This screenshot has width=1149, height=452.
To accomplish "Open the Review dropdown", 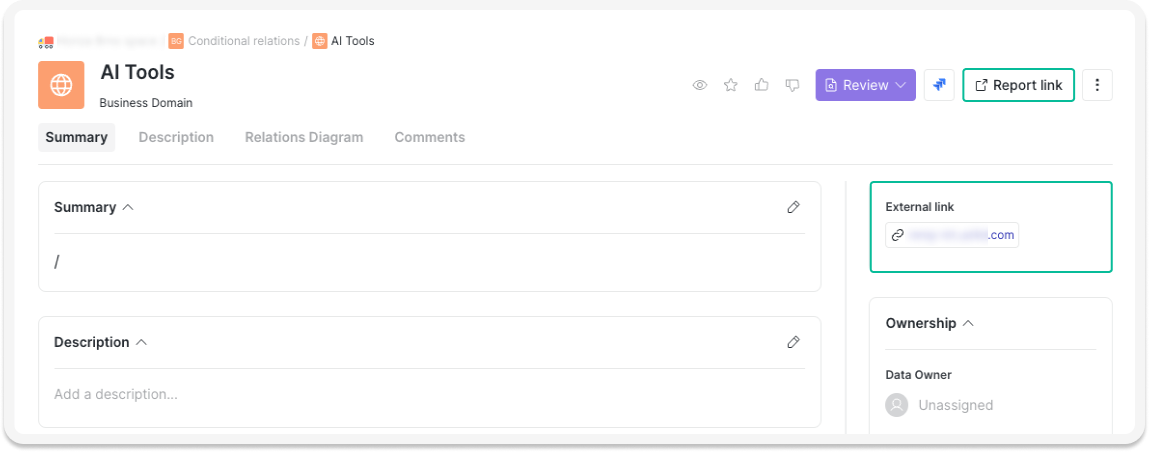I will (865, 86).
